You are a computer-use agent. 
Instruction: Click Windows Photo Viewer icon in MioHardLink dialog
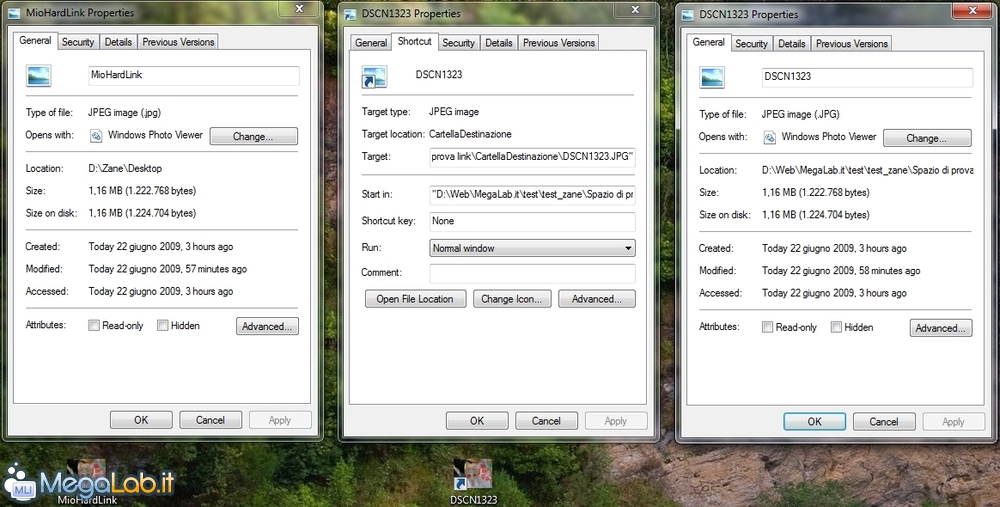point(97,136)
